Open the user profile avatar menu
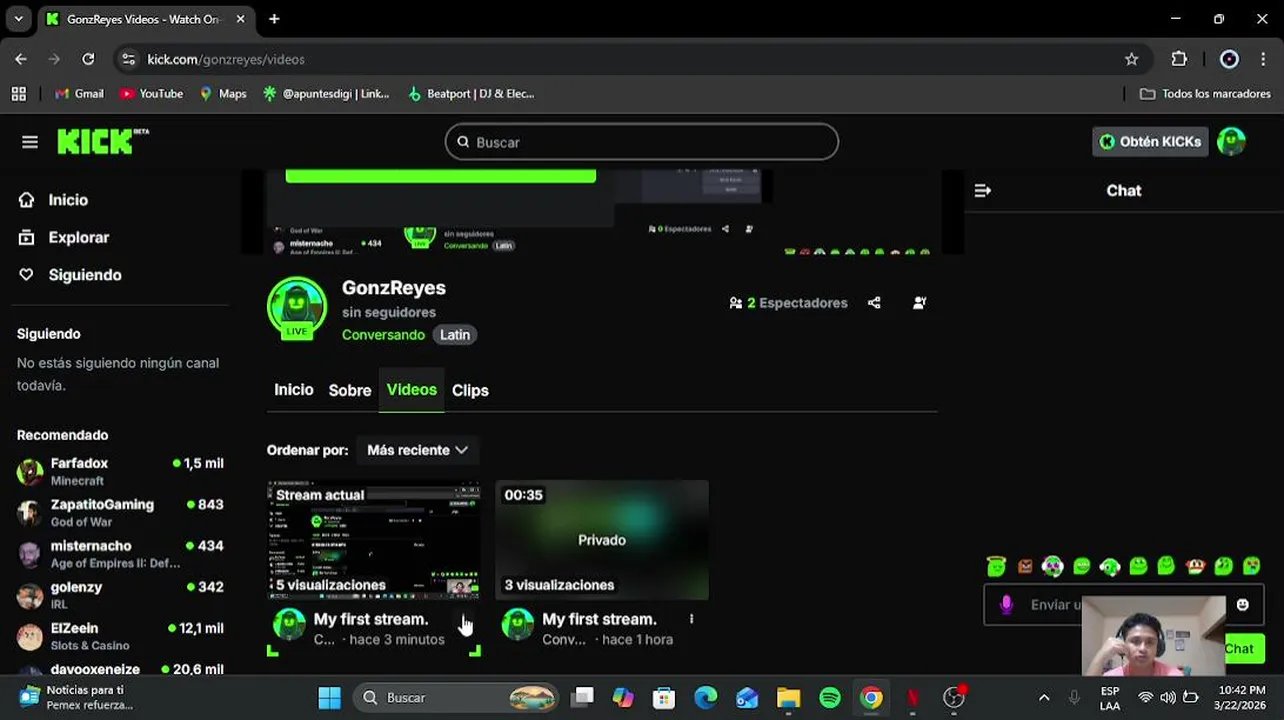The image size is (1284, 720). tap(1231, 142)
